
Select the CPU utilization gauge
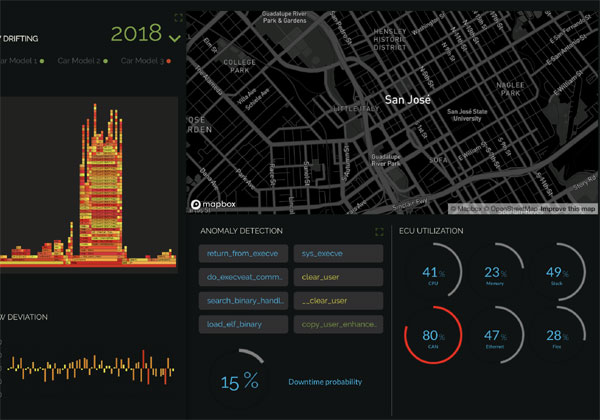pyautogui.click(x=432, y=275)
